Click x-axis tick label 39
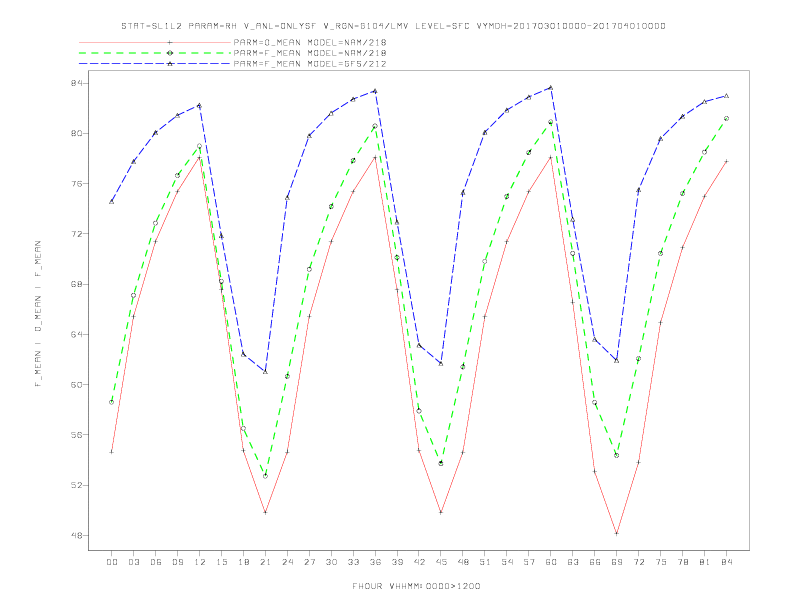The image size is (792, 612). coord(397,562)
